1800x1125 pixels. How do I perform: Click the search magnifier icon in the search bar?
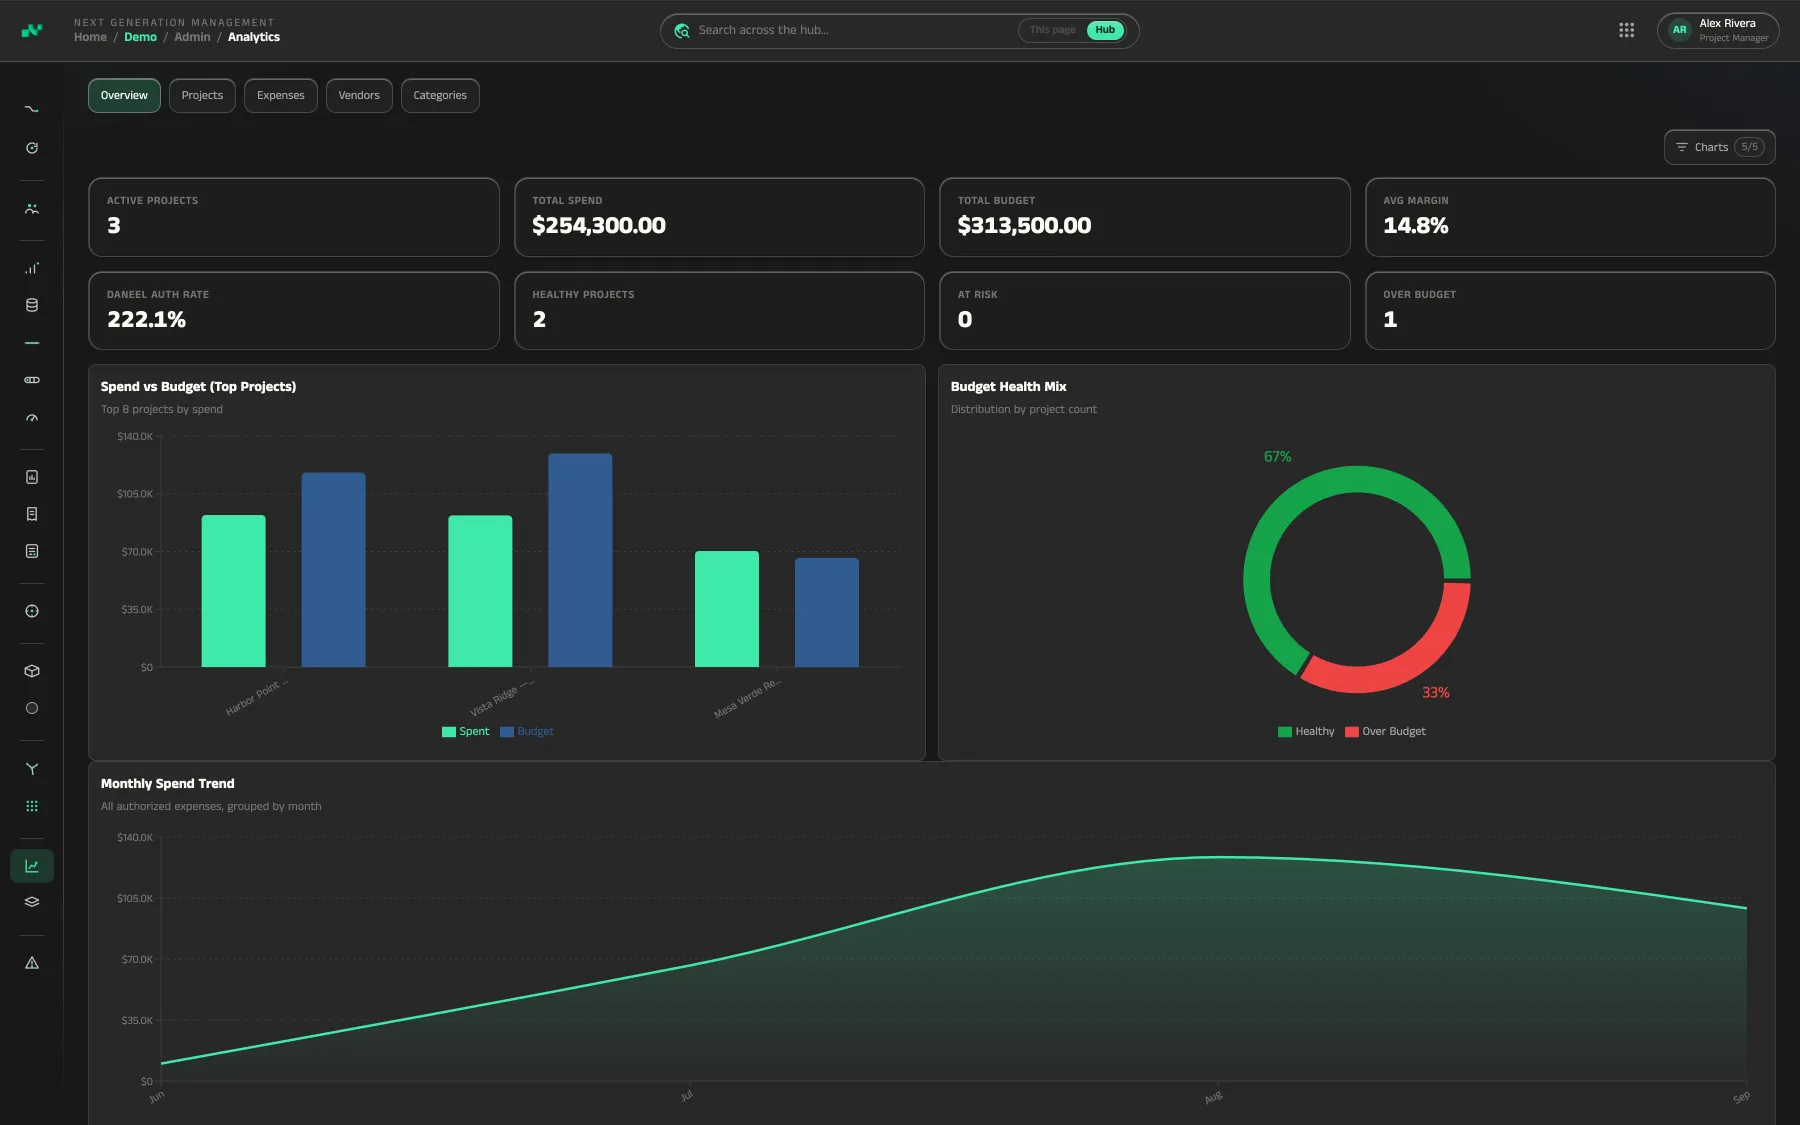point(682,30)
